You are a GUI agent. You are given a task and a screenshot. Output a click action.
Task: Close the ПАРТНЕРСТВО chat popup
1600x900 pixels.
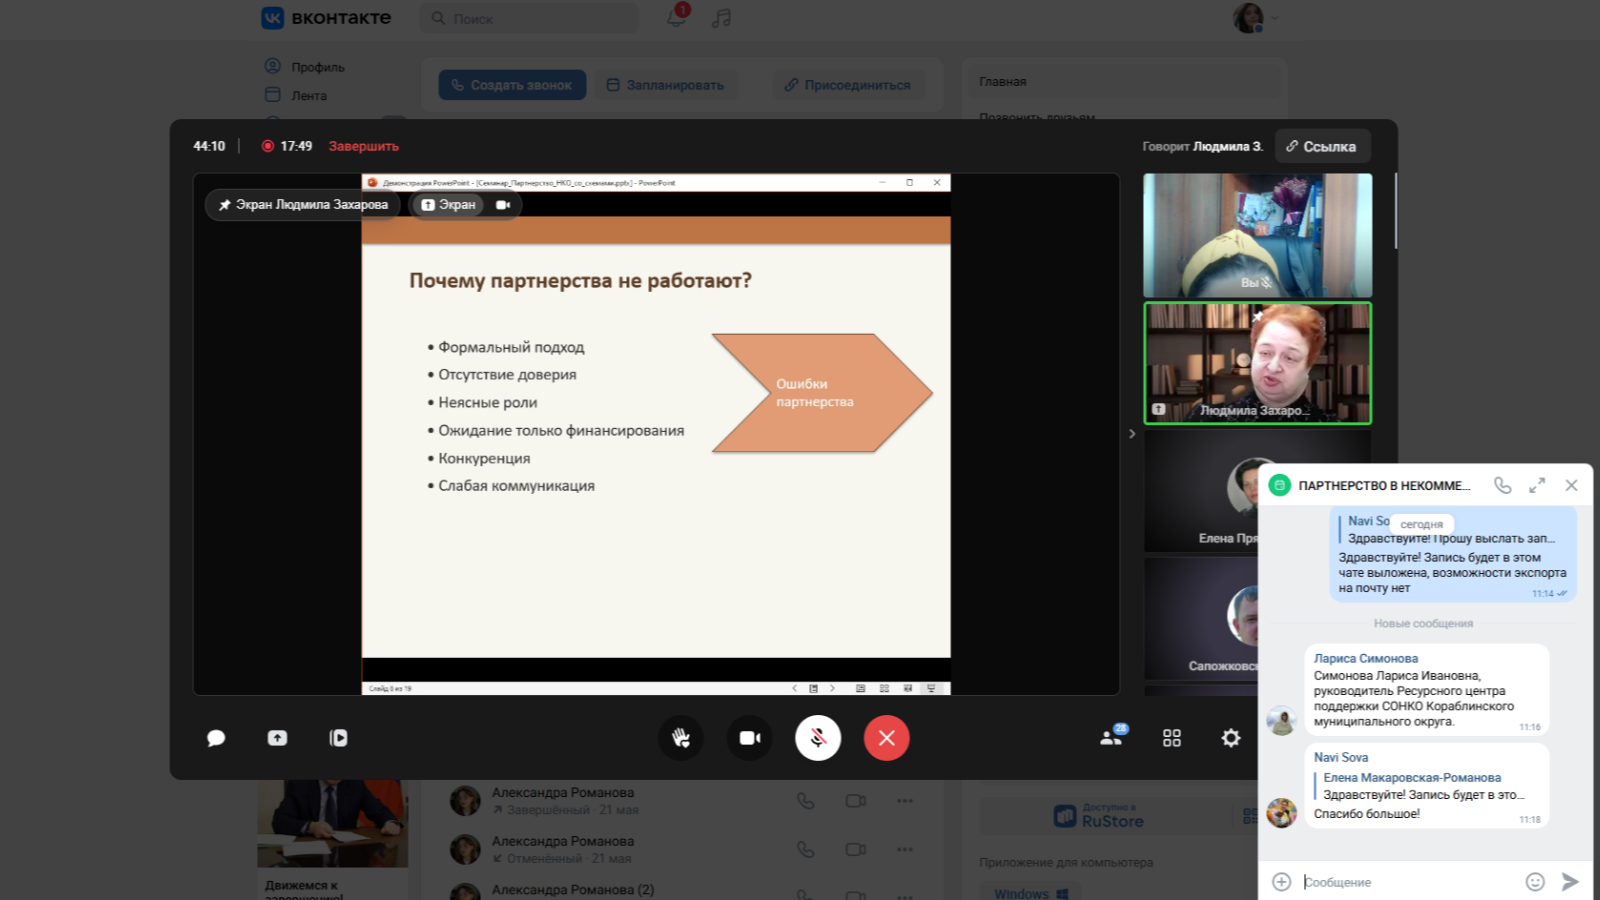point(1572,485)
